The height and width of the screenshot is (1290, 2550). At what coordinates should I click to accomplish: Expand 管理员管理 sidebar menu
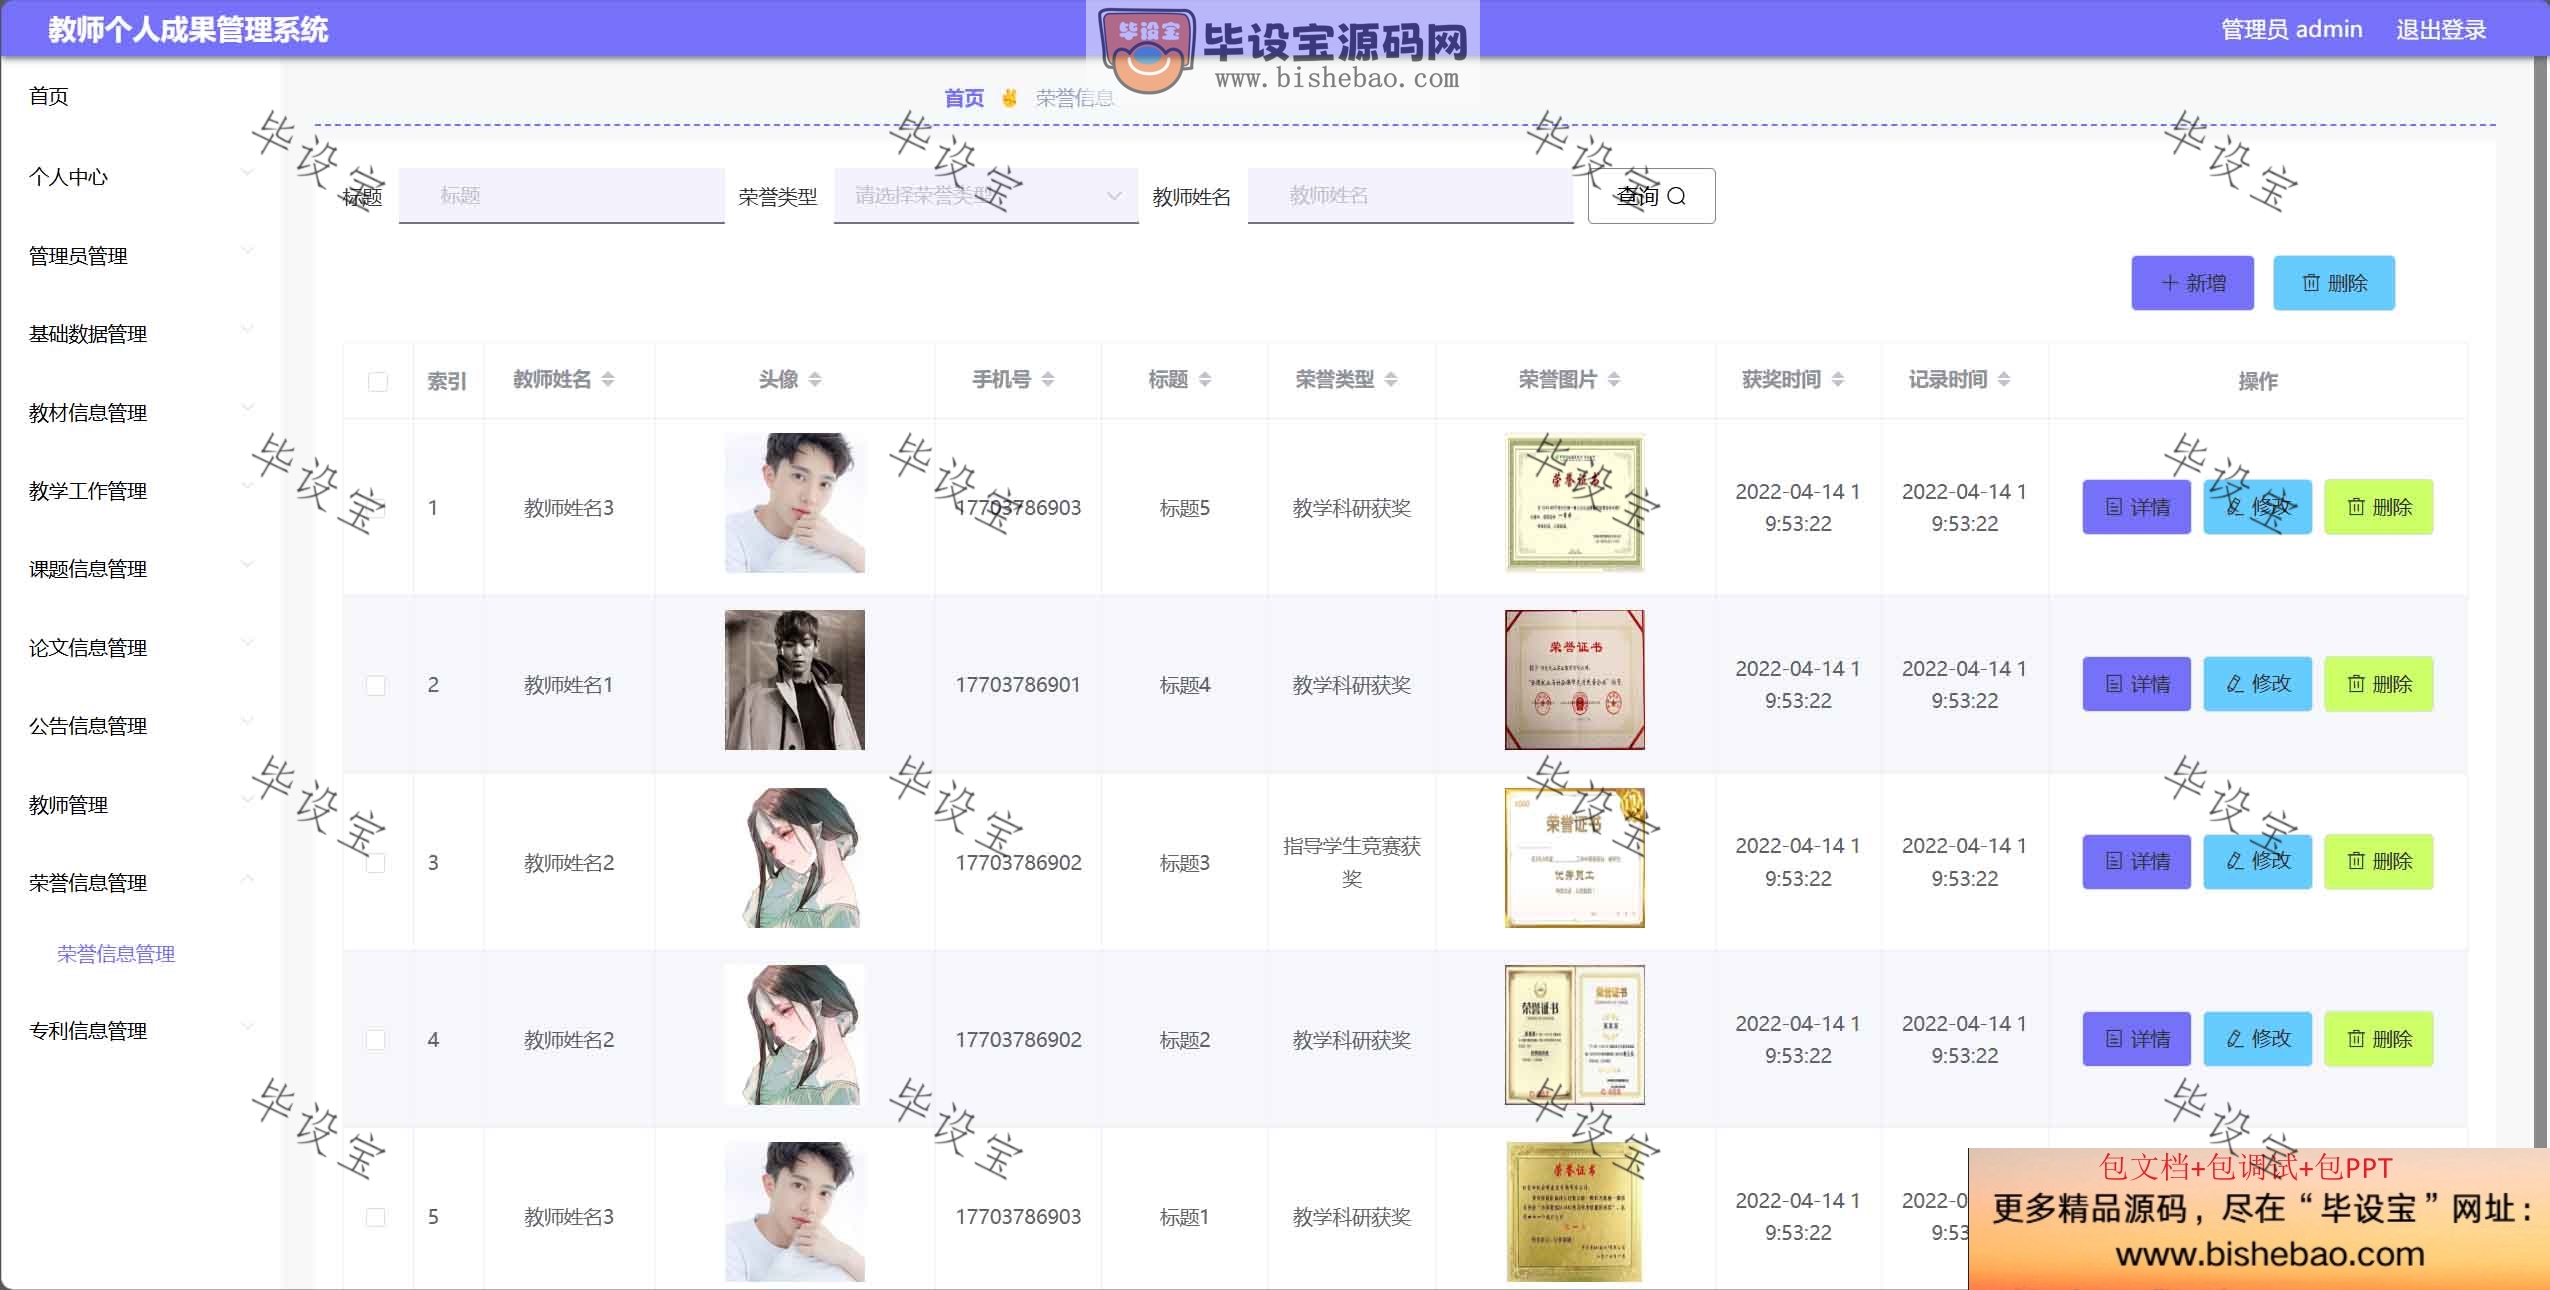(x=140, y=256)
